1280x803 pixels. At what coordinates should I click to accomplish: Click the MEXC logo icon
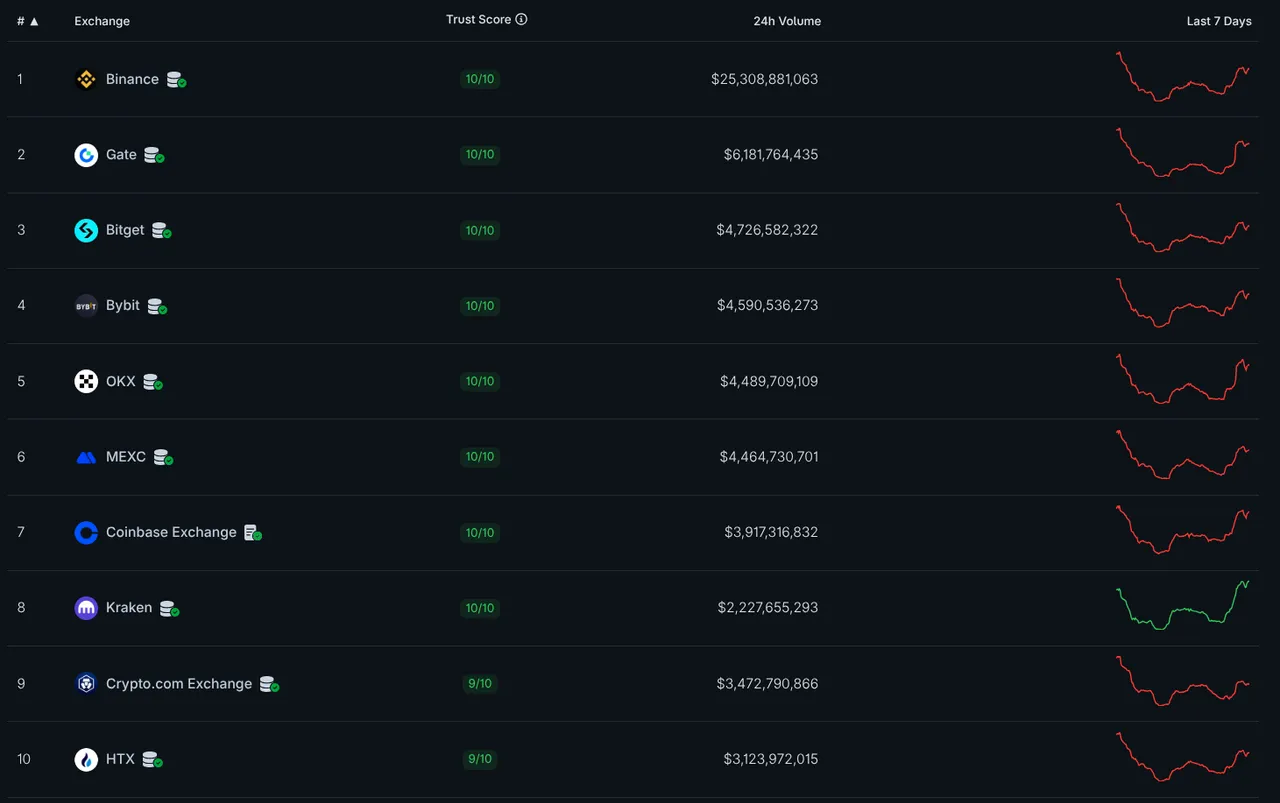click(x=86, y=457)
